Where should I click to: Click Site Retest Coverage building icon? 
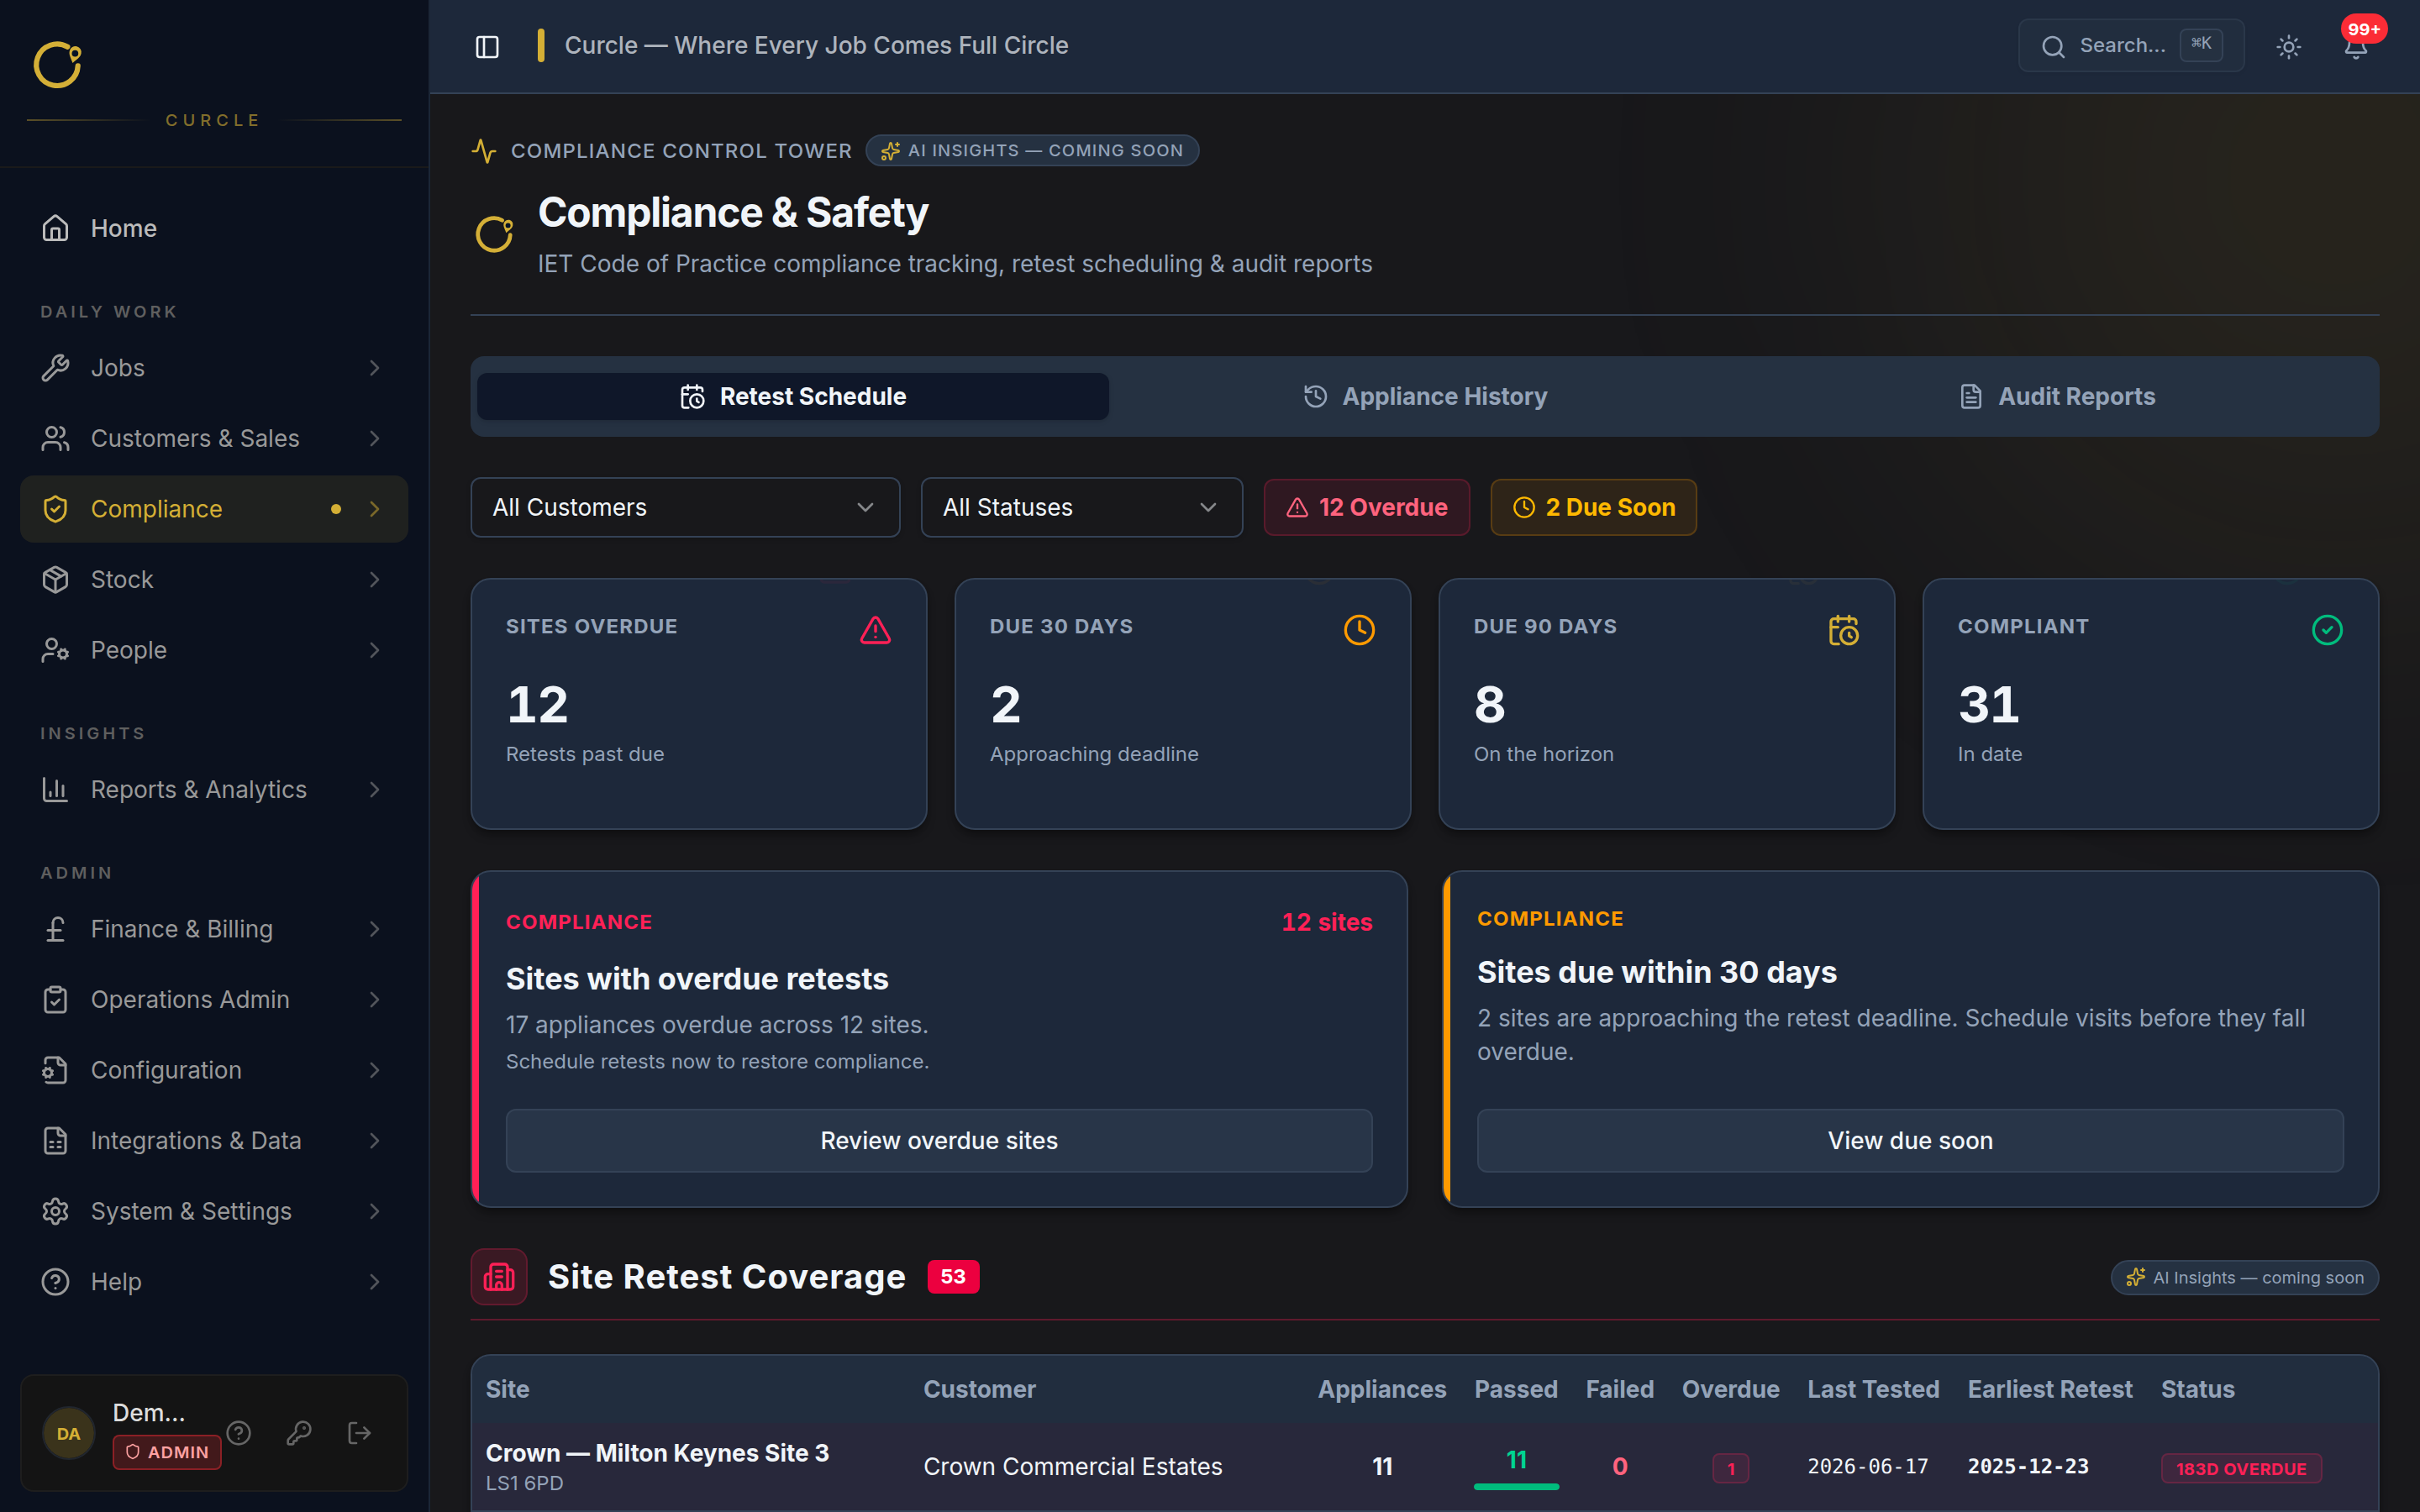click(x=499, y=1277)
